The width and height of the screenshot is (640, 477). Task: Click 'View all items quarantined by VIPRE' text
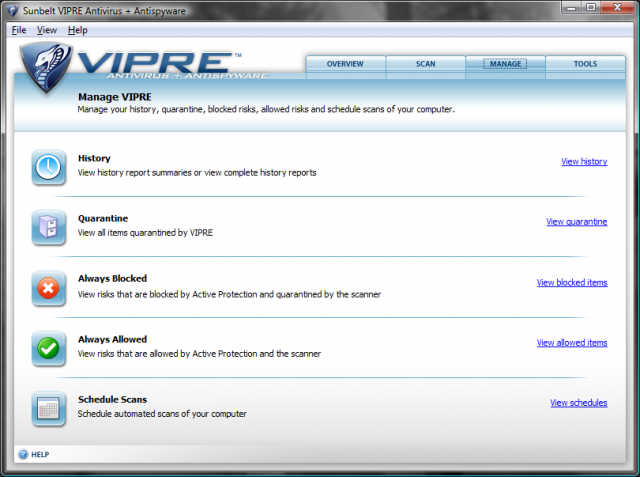click(145, 233)
